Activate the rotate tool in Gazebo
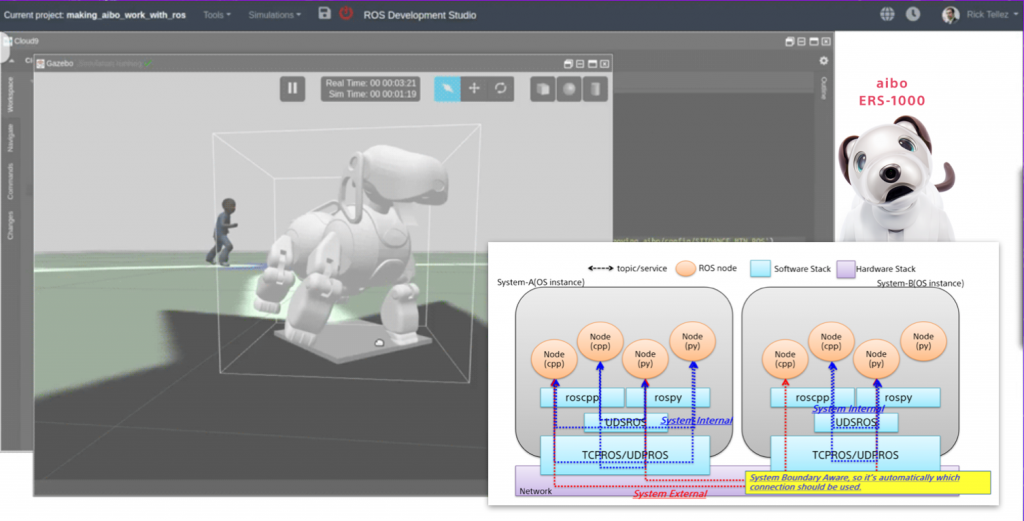 [x=500, y=88]
